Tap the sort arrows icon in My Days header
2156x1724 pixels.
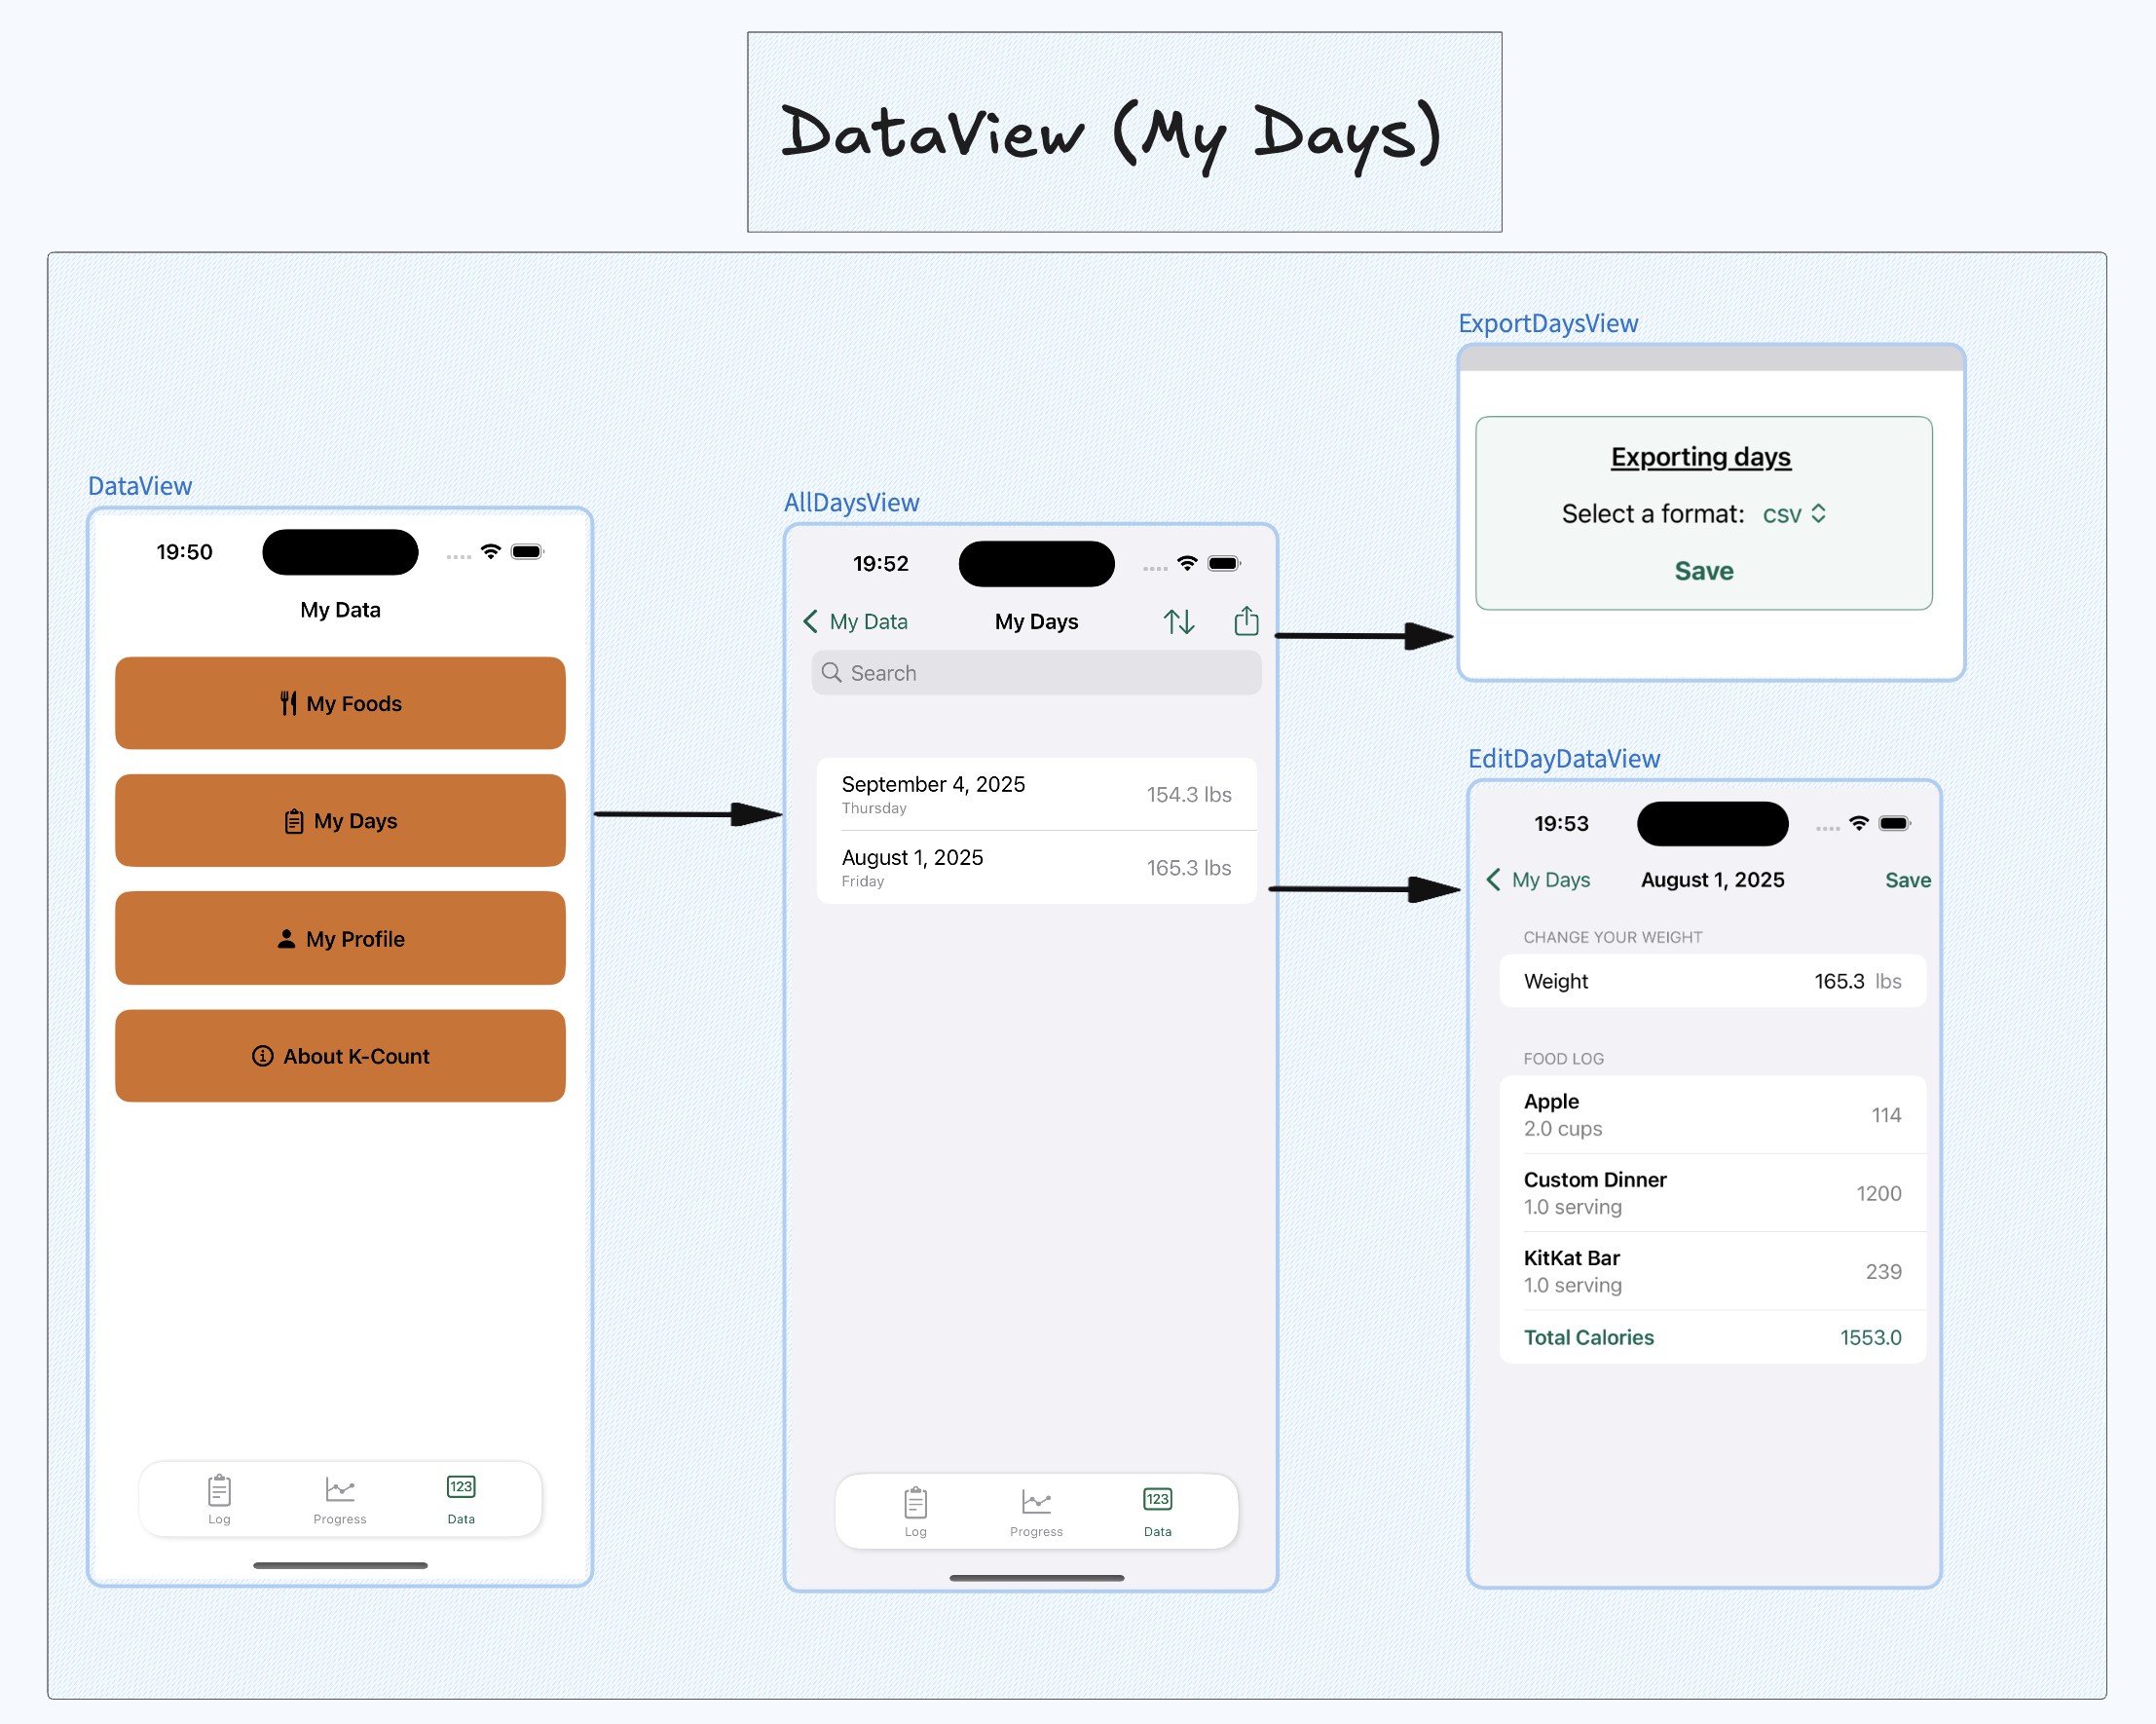point(1179,621)
